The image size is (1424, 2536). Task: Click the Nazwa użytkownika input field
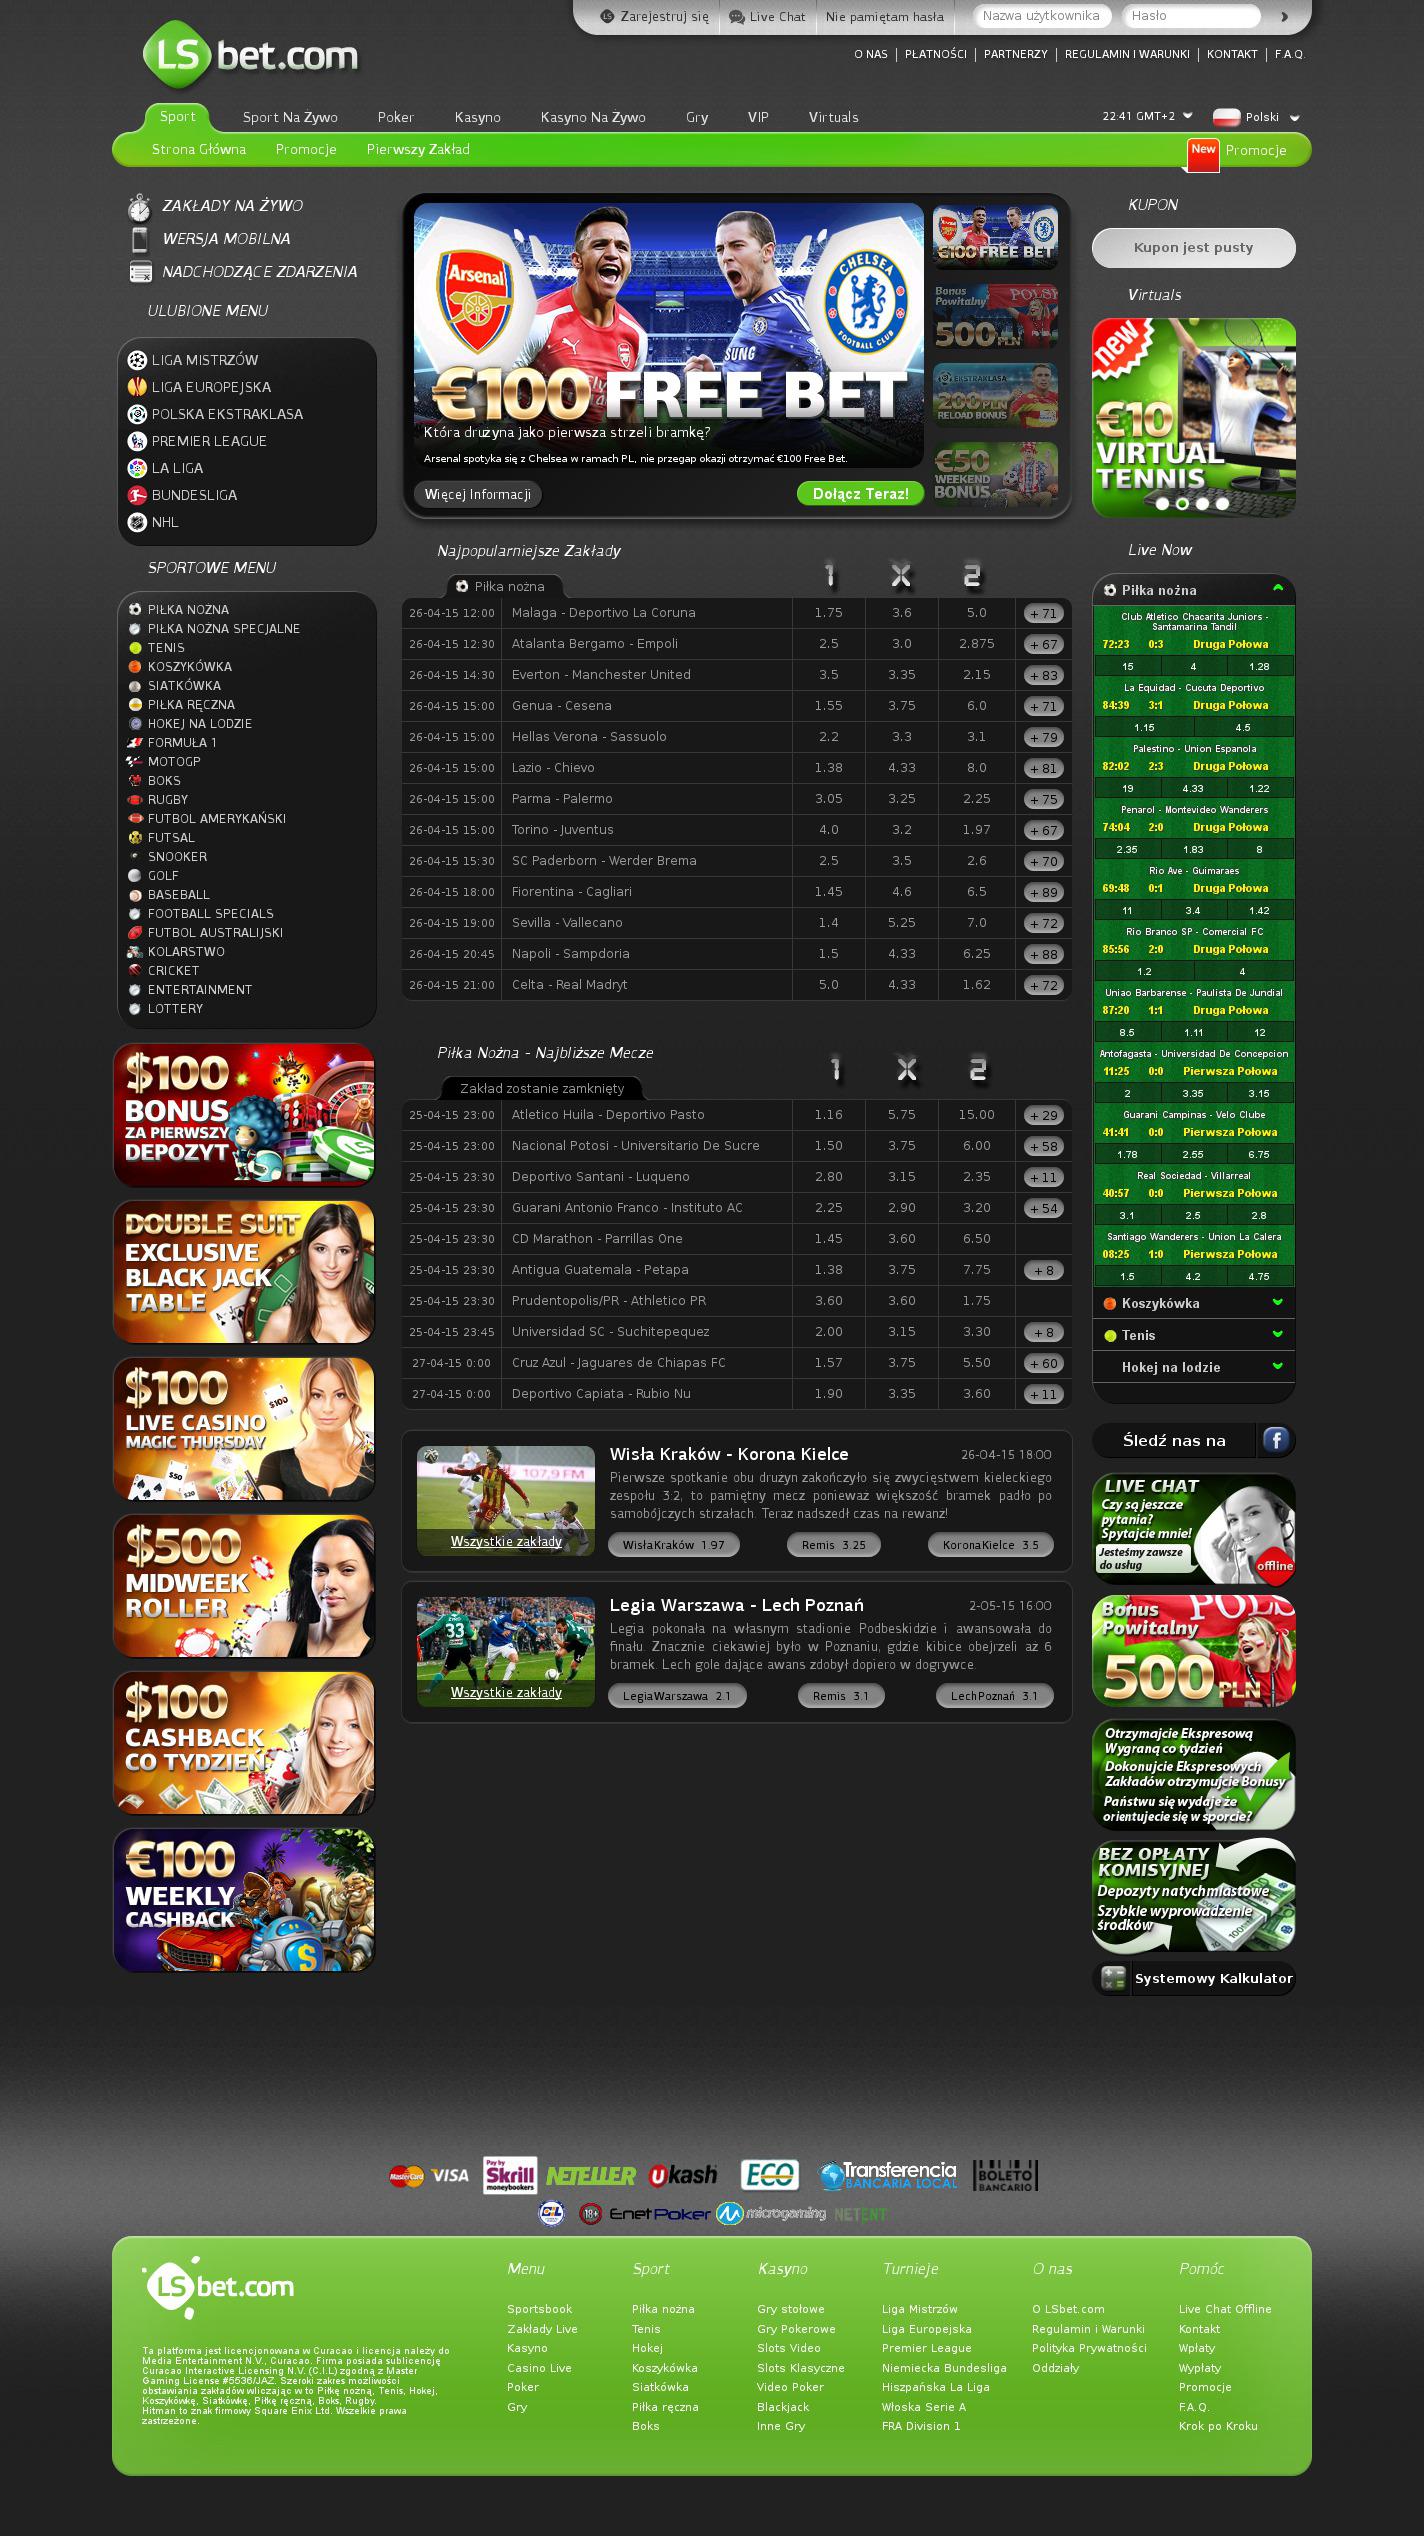click(1041, 16)
